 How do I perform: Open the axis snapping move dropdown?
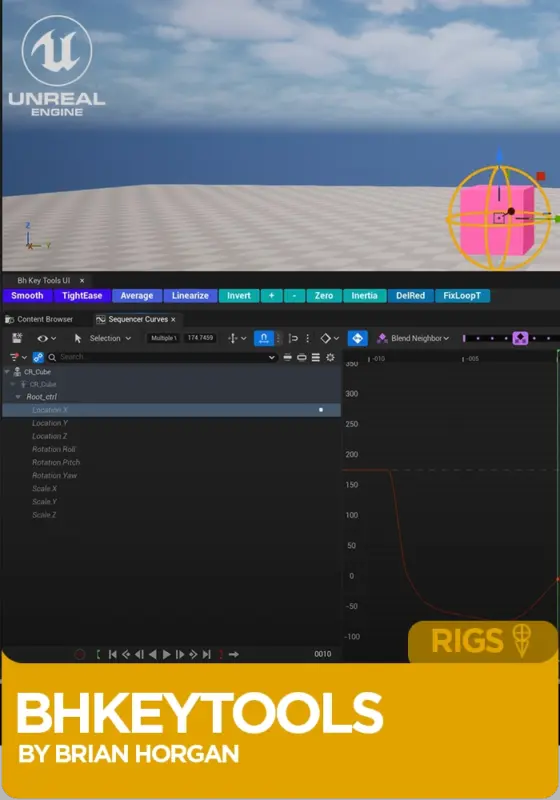click(x=237, y=338)
